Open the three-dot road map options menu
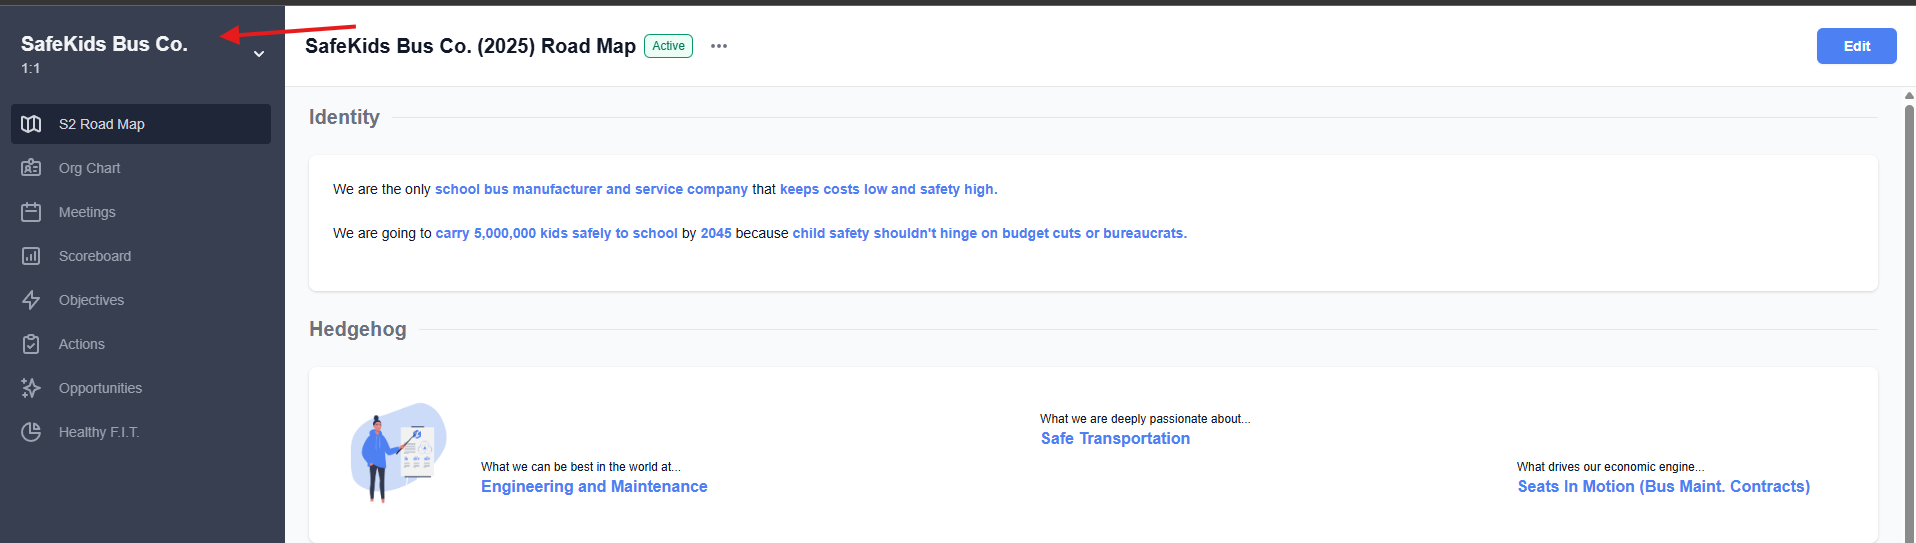This screenshot has height=543, width=1916. [x=719, y=46]
